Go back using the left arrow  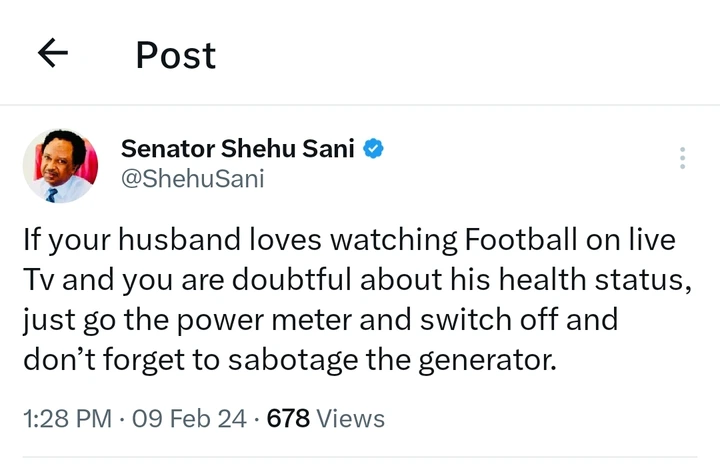click(53, 53)
